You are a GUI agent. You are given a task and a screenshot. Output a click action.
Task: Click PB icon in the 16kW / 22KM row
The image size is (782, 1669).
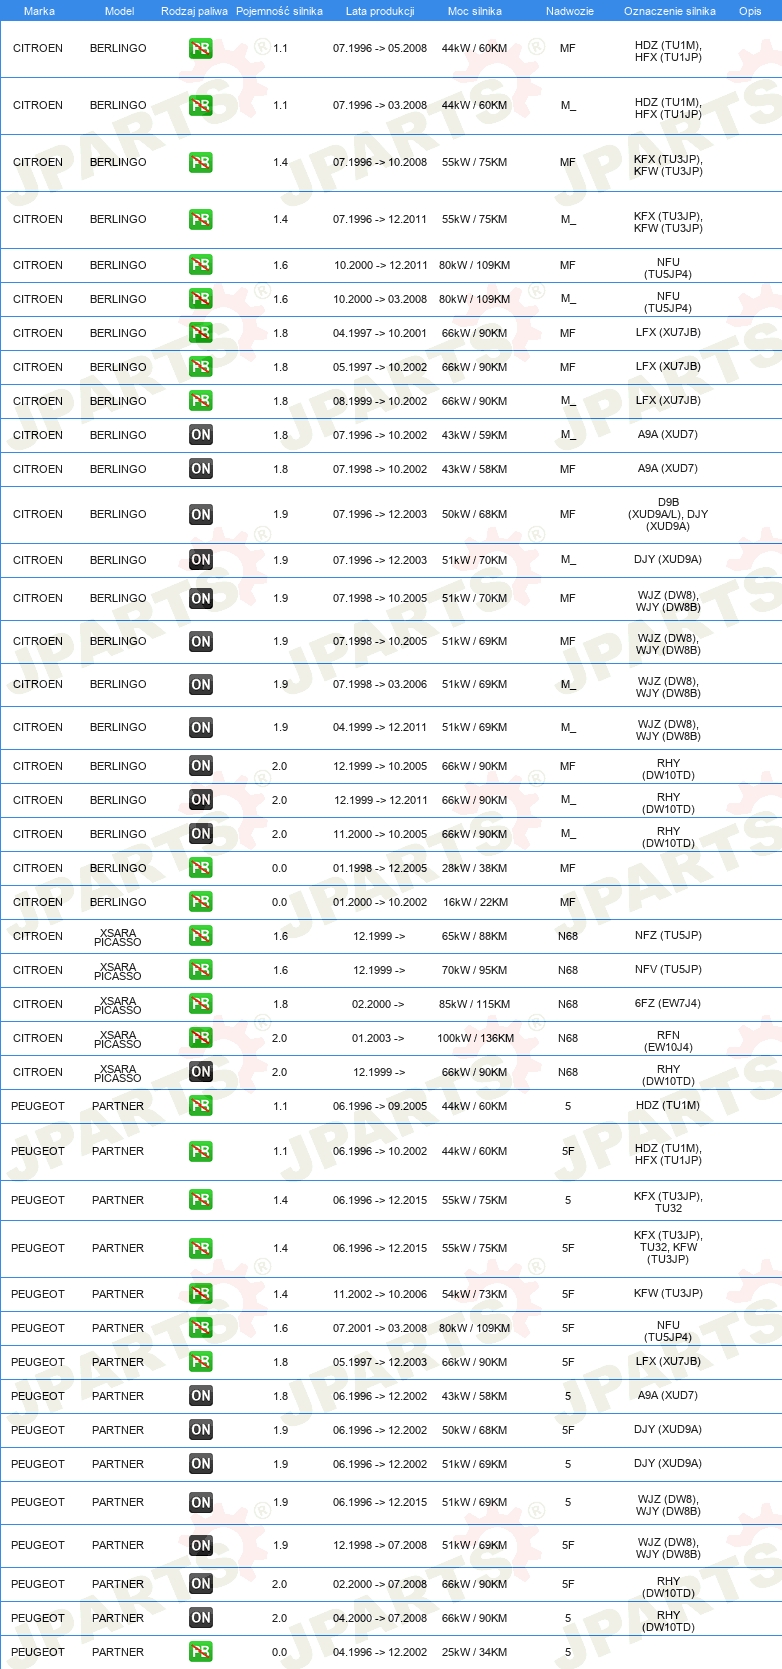(x=201, y=902)
